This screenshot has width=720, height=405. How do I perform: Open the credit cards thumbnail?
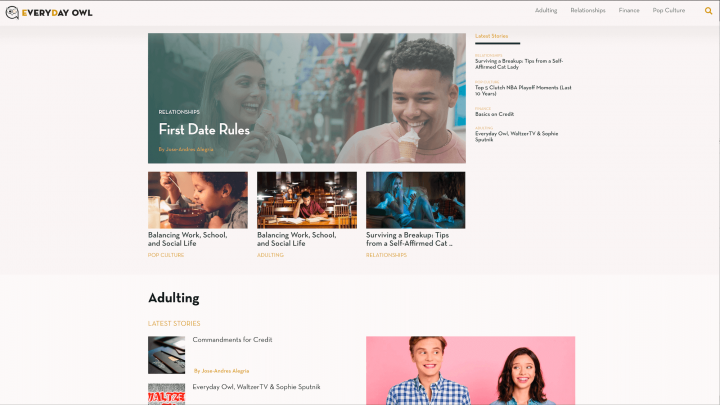pos(166,355)
